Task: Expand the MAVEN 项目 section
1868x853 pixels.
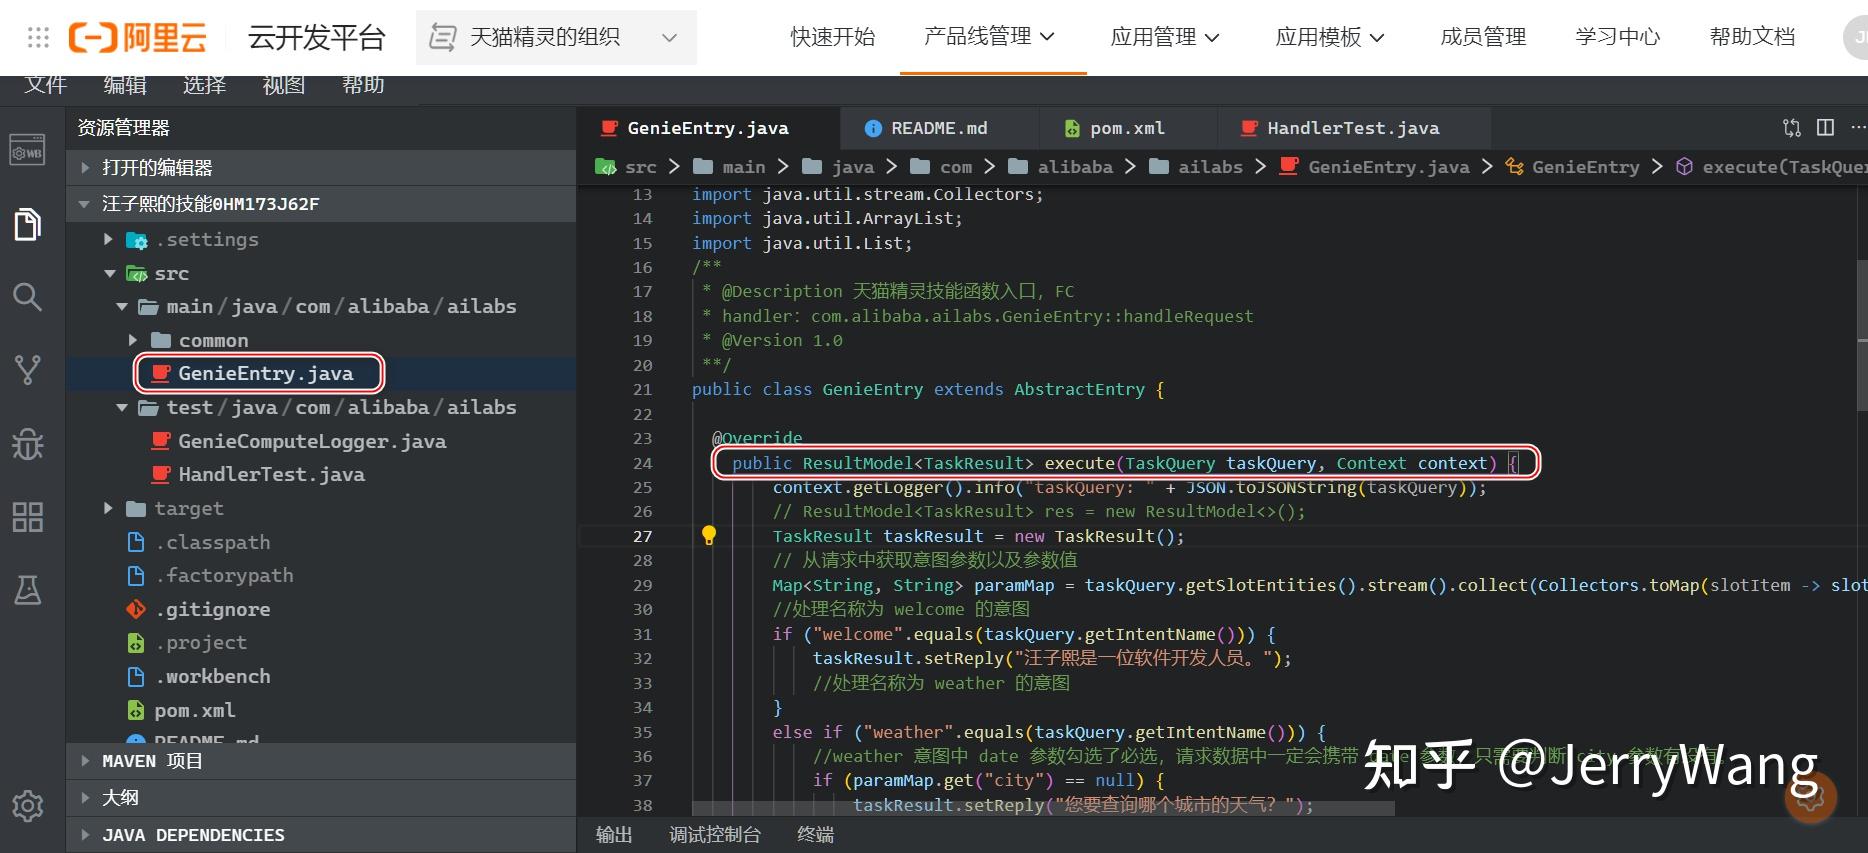Action: (321, 761)
